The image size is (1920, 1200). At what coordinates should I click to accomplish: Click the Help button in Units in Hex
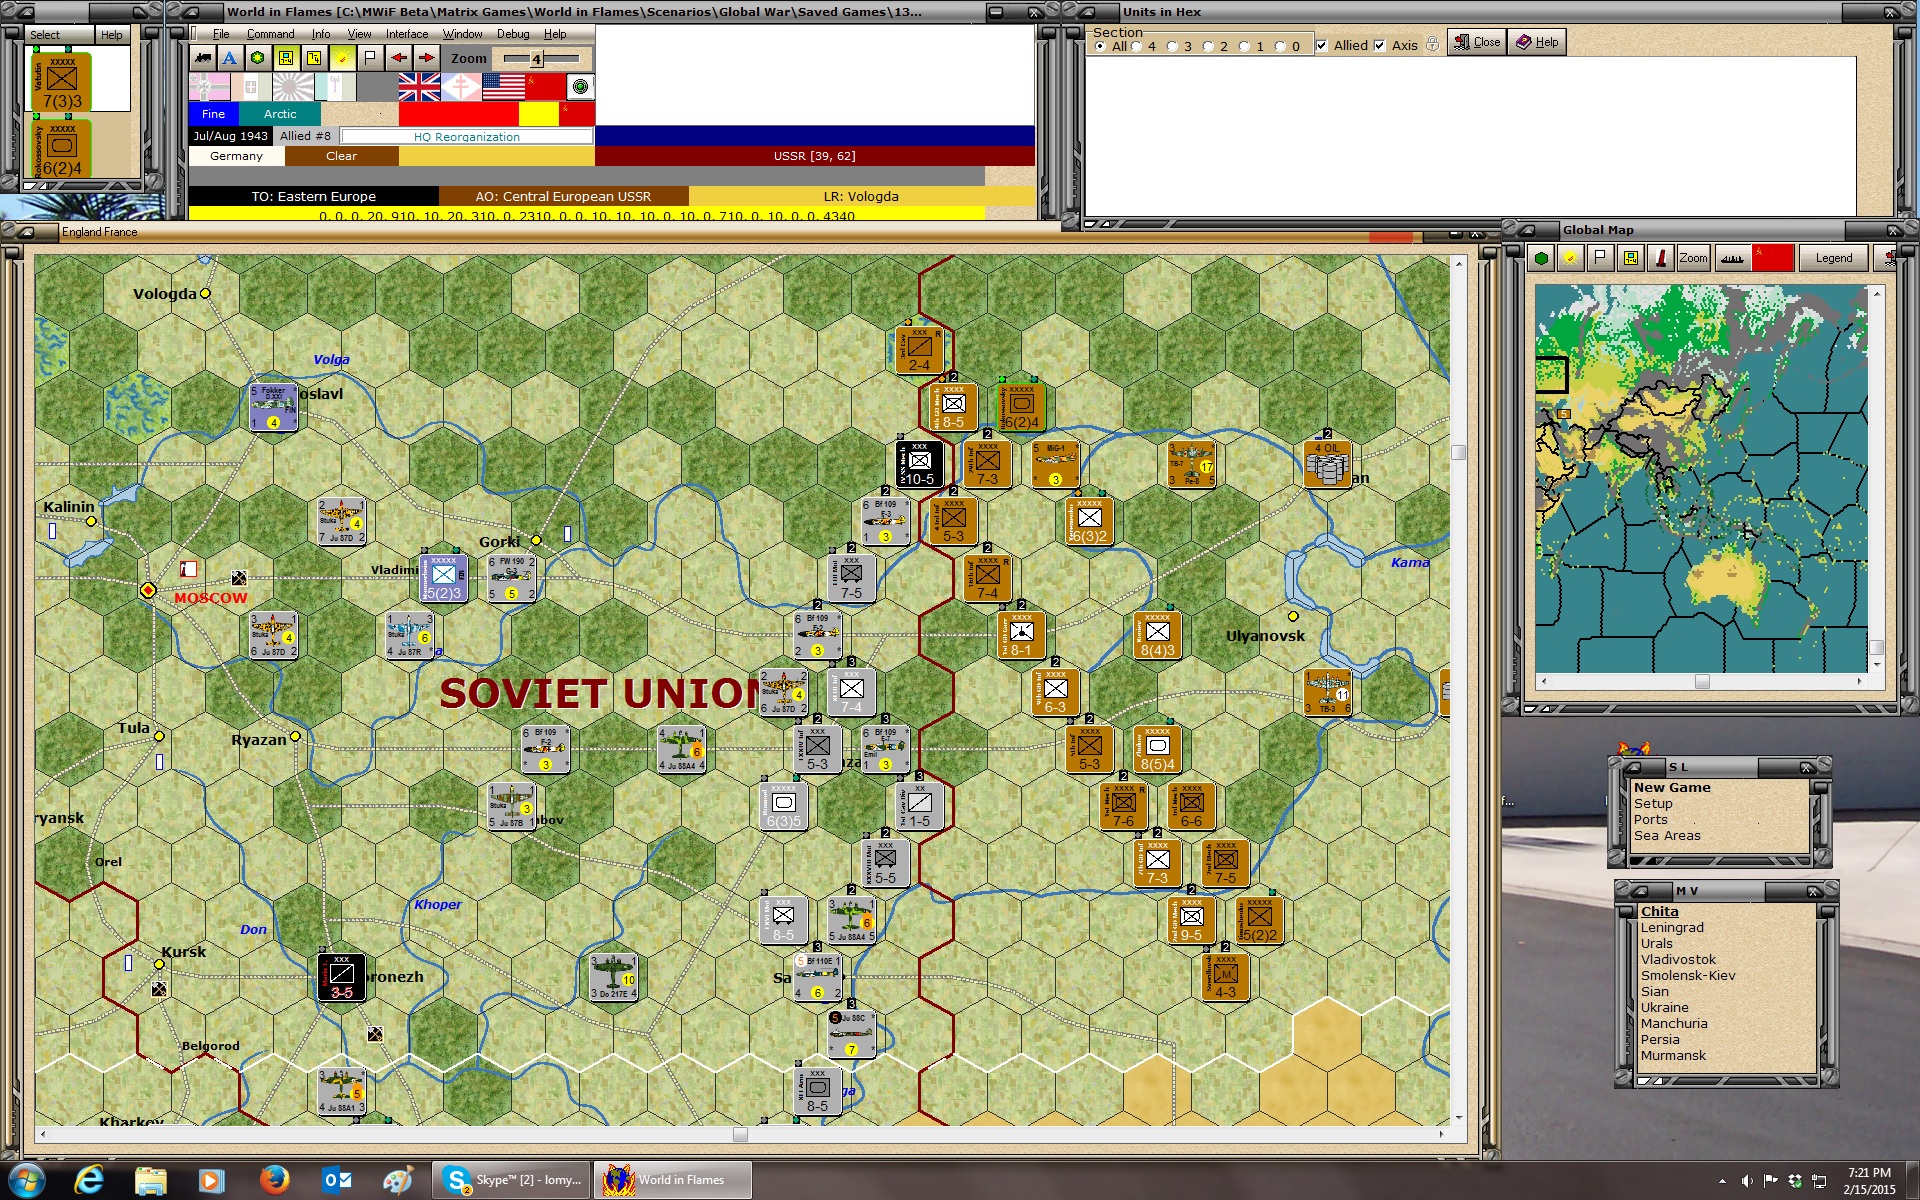[1537, 42]
